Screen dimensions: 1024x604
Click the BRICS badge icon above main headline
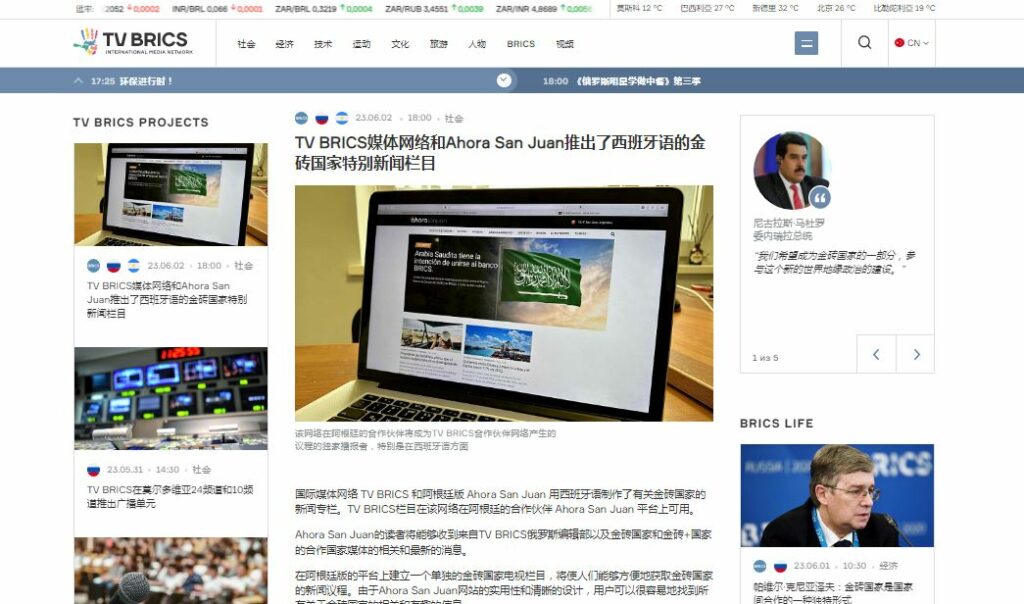tap(301, 118)
